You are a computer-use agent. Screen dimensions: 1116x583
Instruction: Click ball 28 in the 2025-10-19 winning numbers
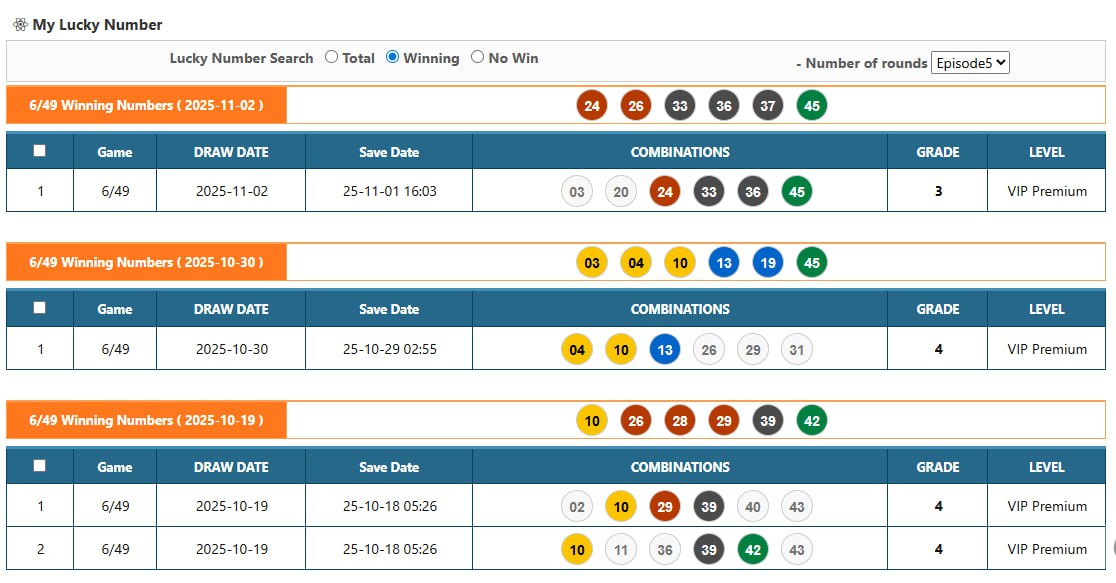(680, 421)
